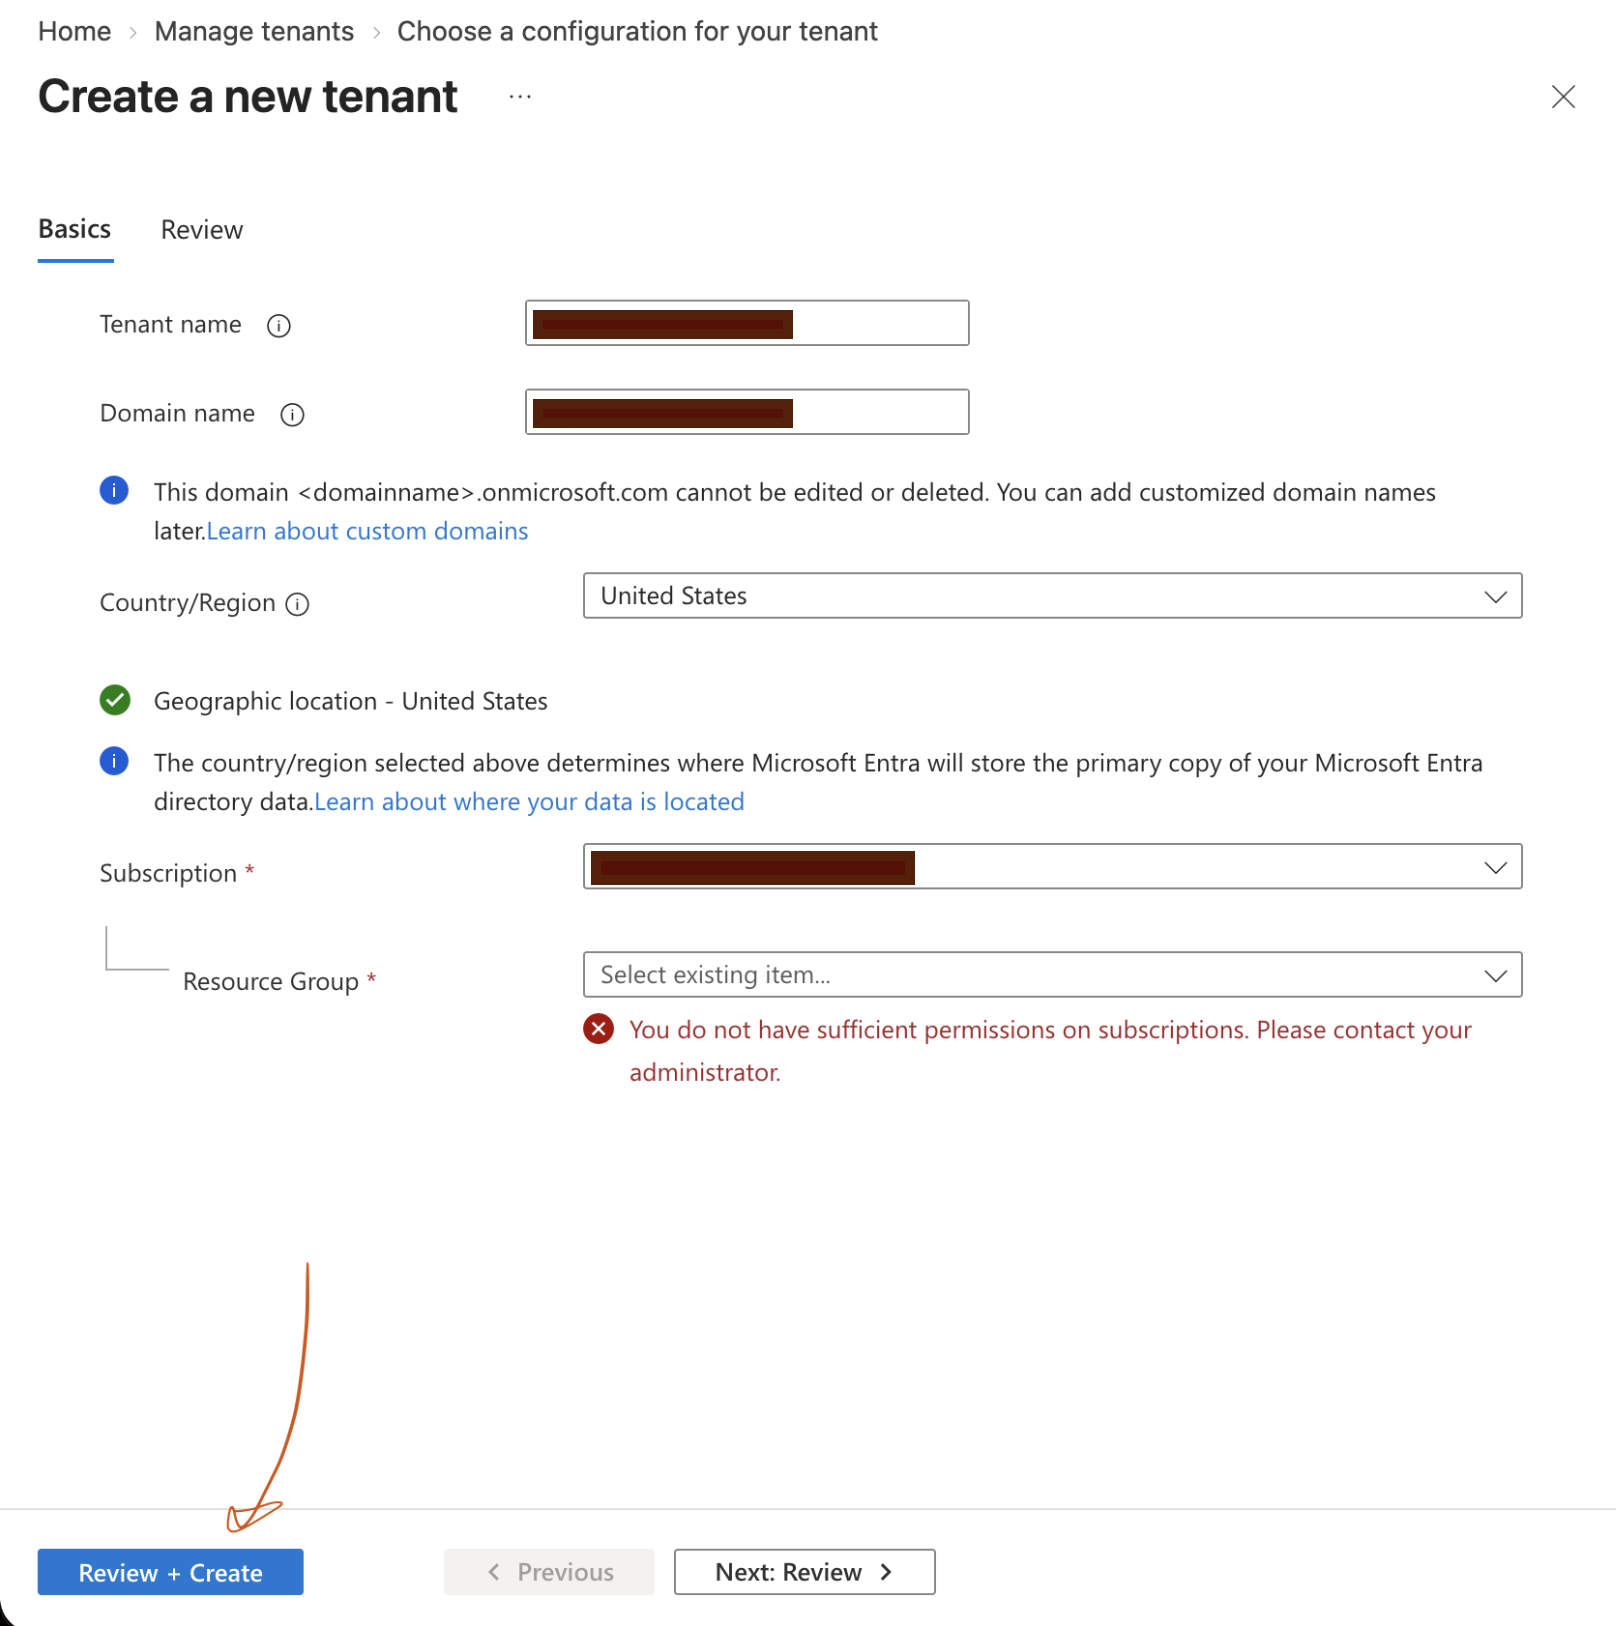Close the Create a new tenant pane
Image resolution: width=1616 pixels, height=1626 pixels.
[x=1563, y=97]
